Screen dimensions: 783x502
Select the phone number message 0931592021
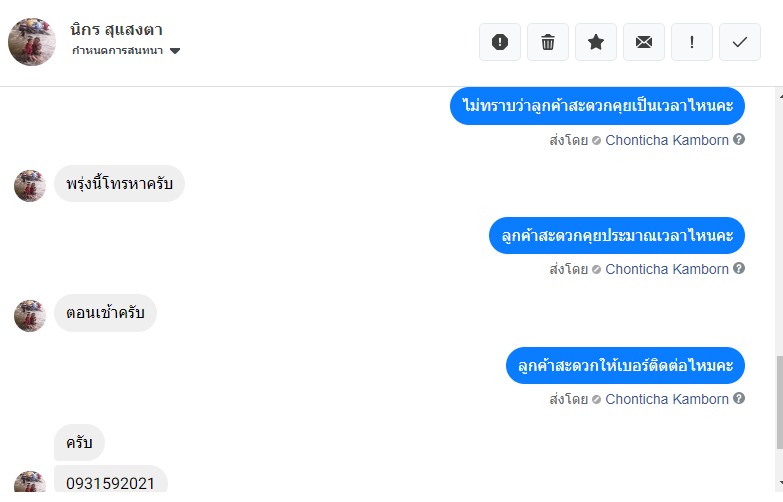pos(110,483)
